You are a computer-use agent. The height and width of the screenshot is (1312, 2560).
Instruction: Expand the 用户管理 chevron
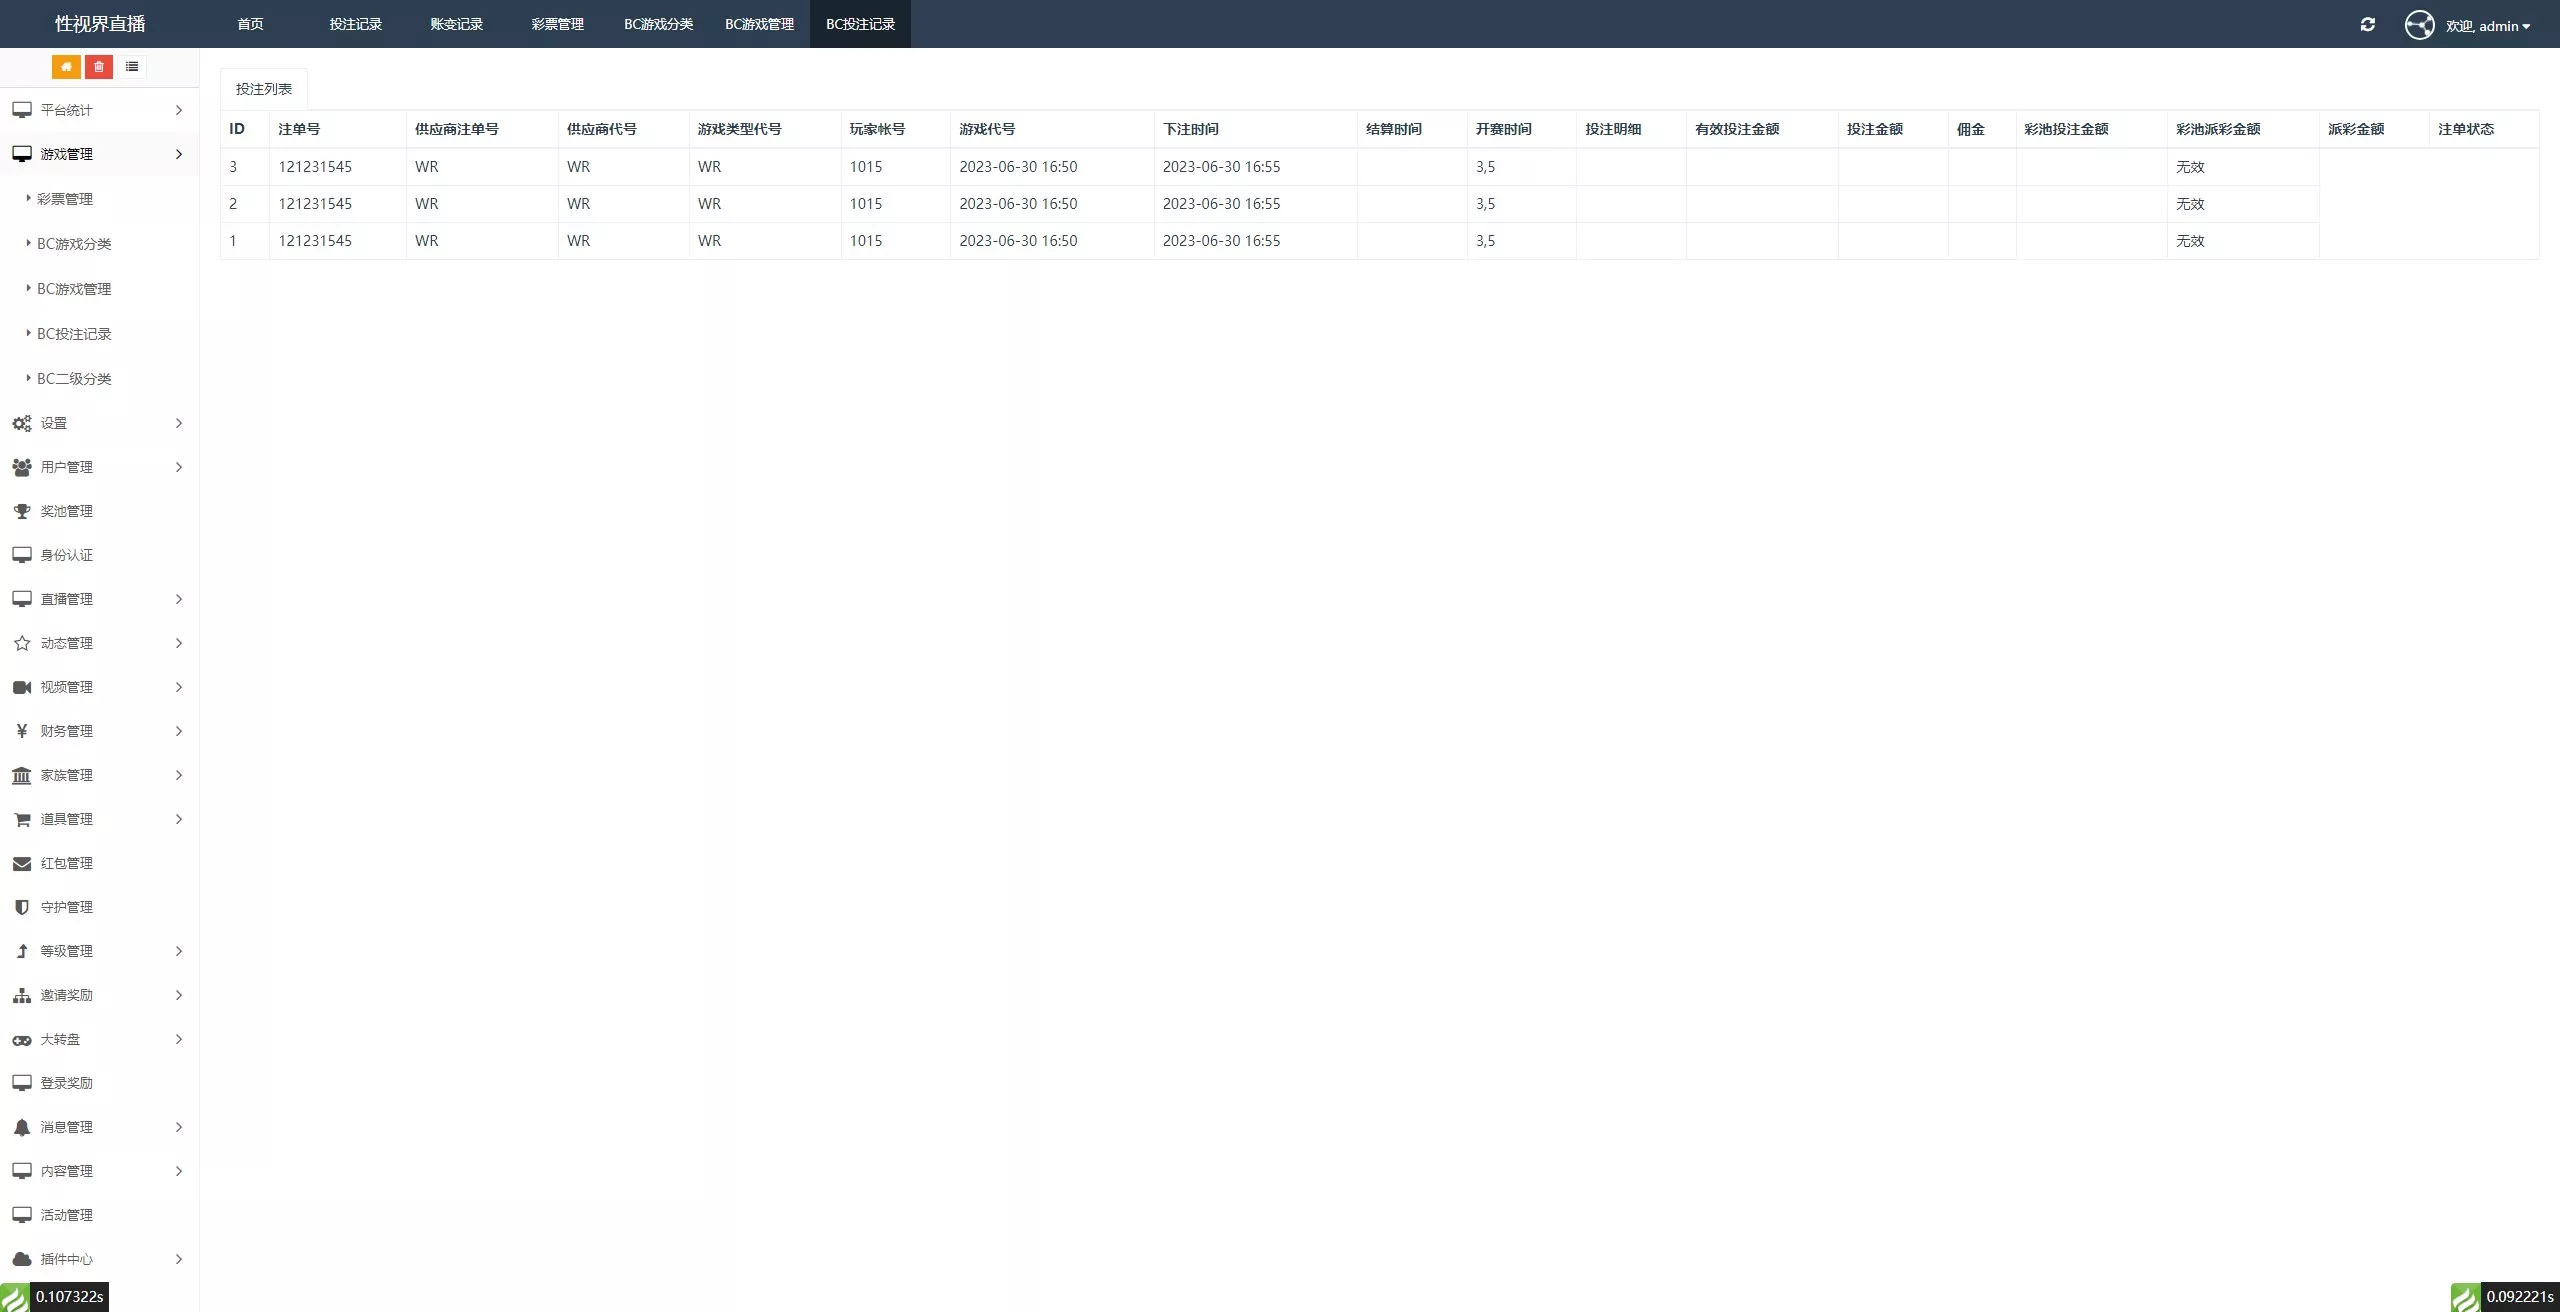click(x=179, y=467)
